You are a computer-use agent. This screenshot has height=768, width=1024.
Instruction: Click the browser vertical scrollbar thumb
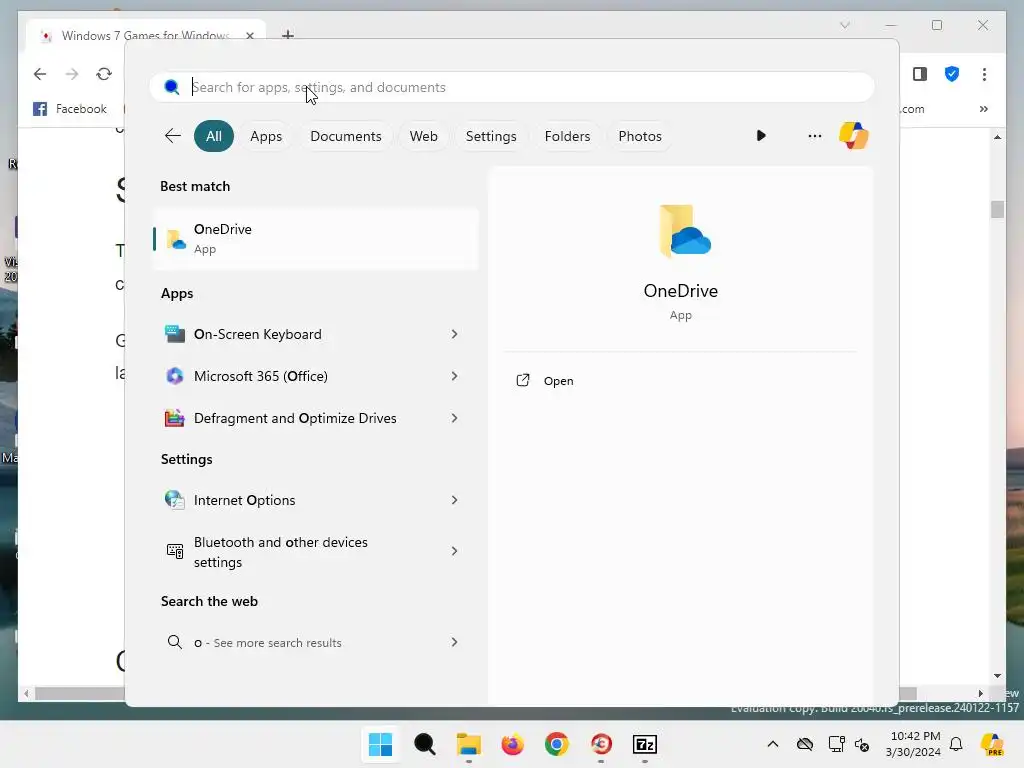click(x=997, y=209)
